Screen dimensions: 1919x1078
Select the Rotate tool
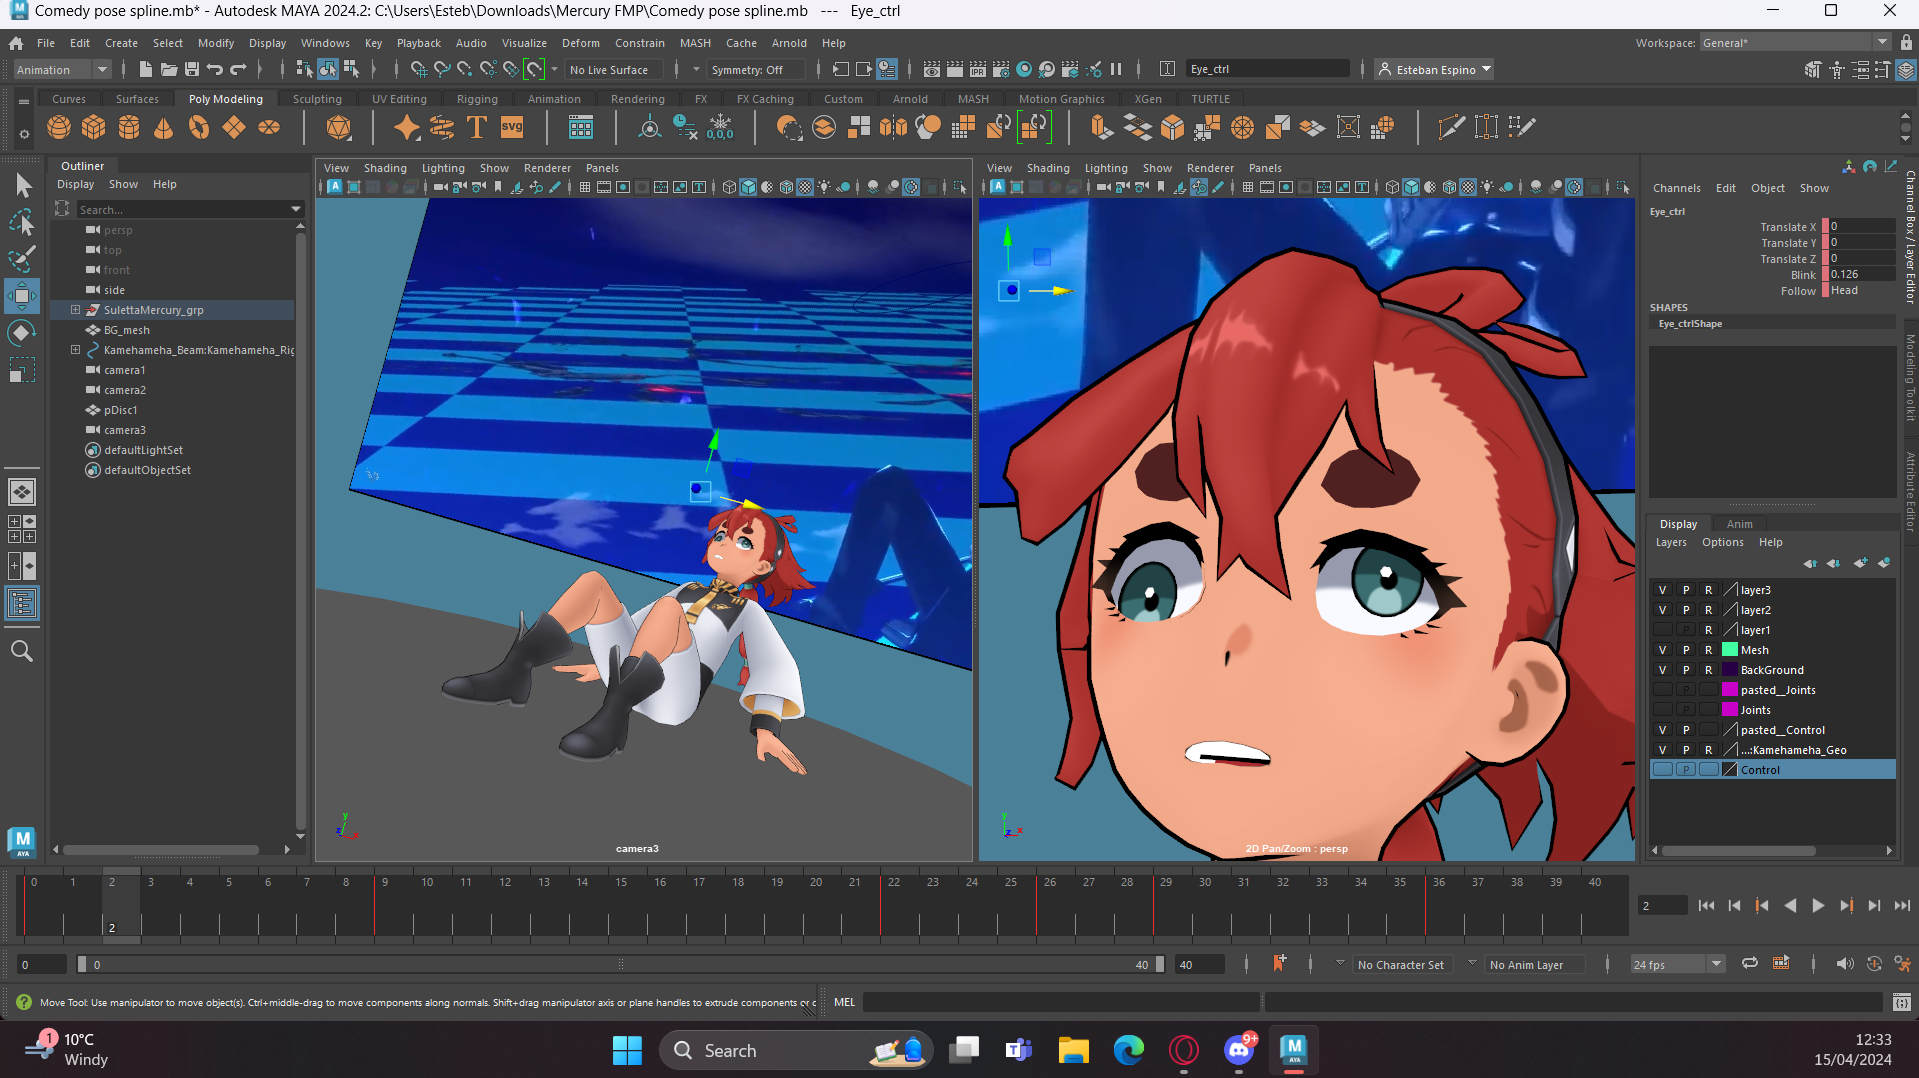[x=22, y=333]
